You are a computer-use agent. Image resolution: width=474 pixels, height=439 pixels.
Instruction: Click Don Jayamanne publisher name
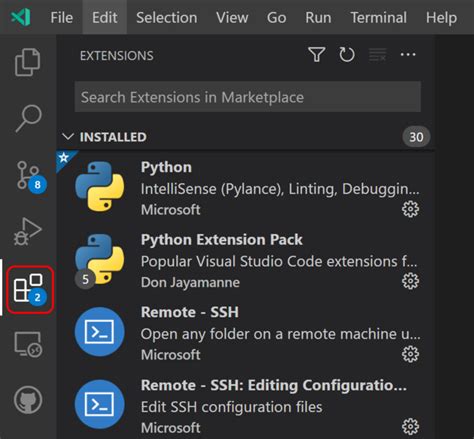190,282
